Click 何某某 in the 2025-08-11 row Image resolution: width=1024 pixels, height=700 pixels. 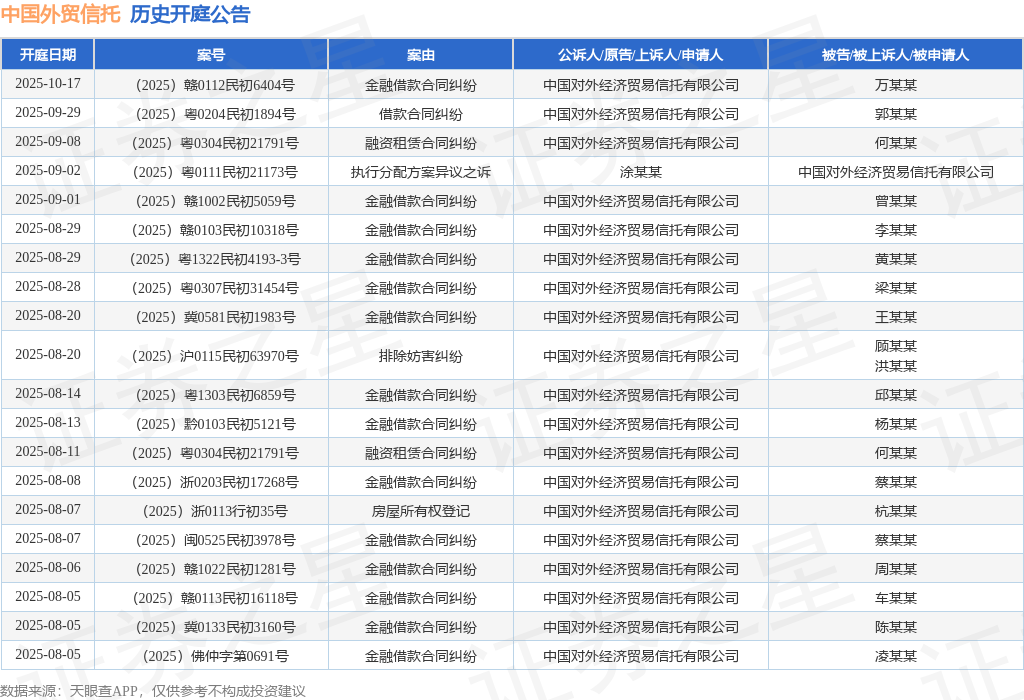pyautogui.click(x=895, y=453)
